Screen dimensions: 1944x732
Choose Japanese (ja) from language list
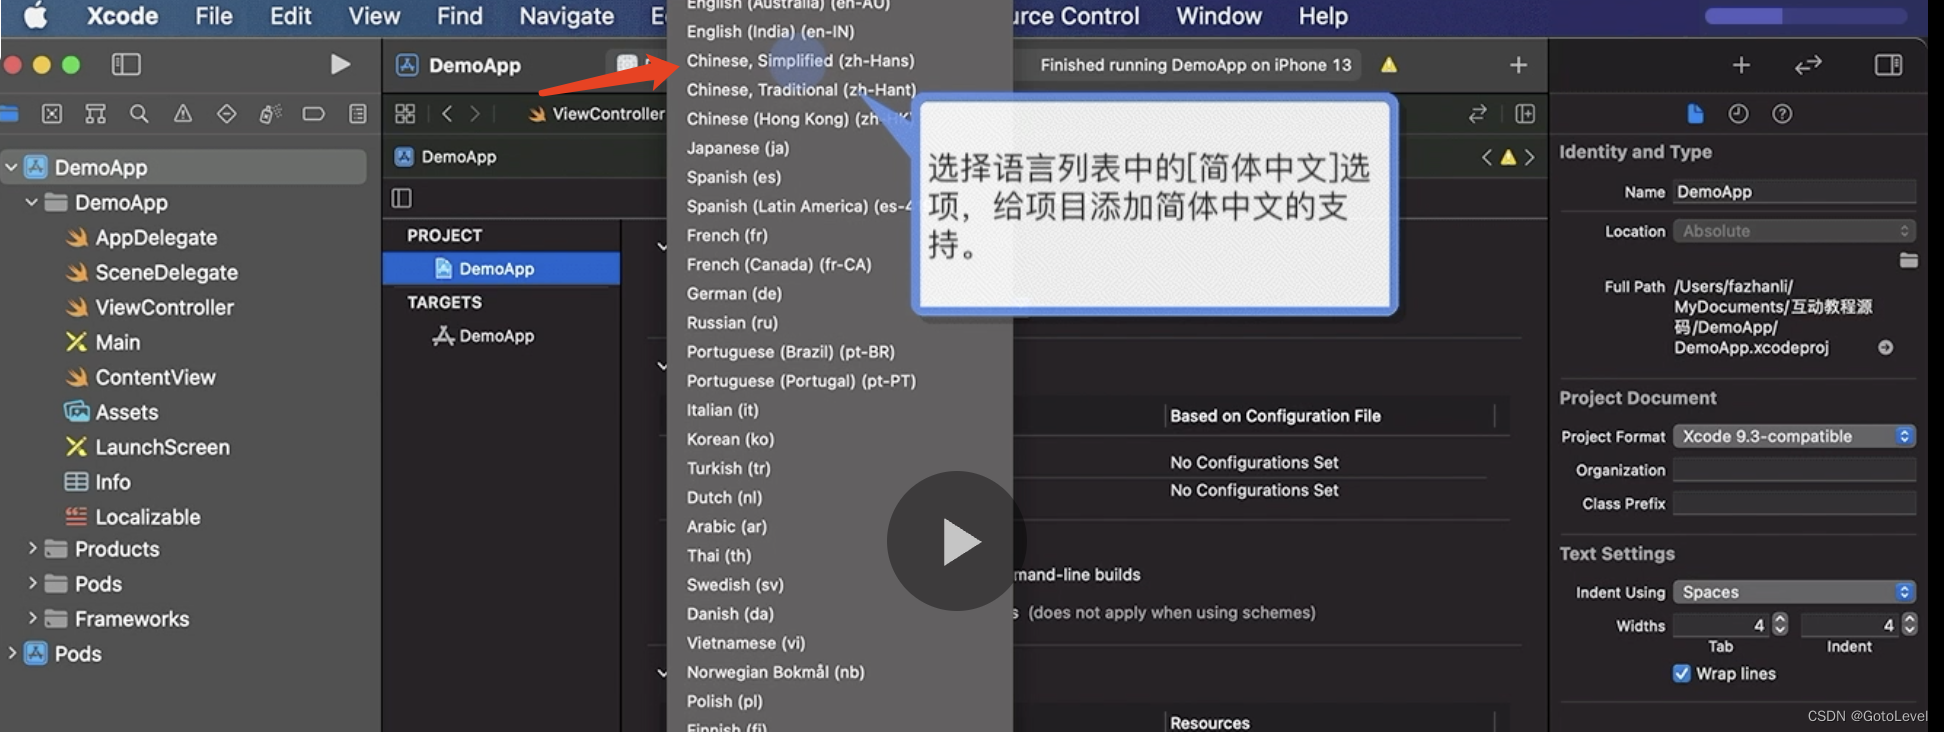tap(738, 148)
